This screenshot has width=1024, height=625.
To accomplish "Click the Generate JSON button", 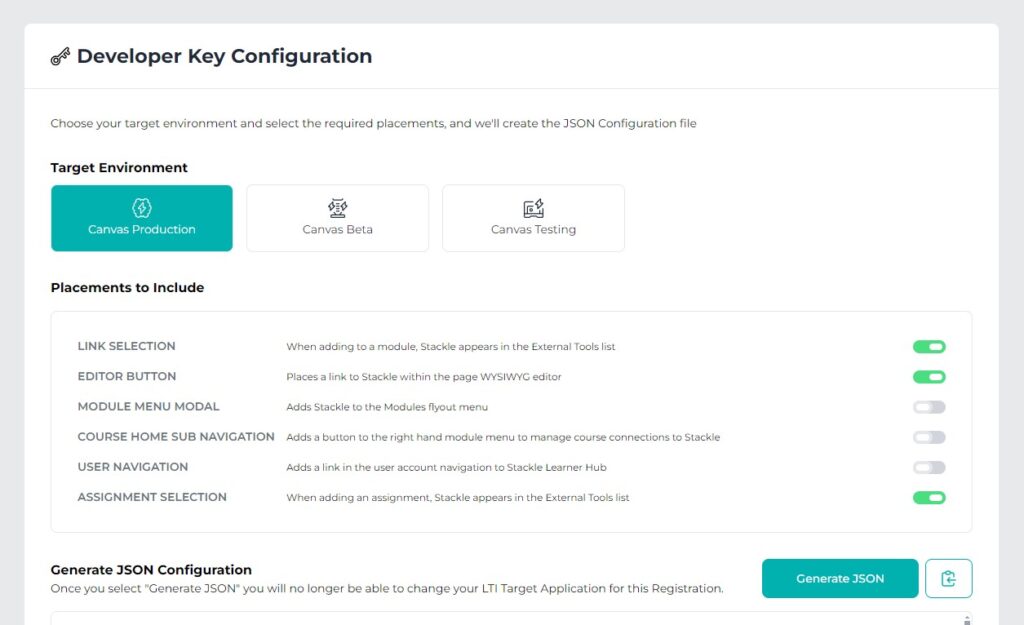I will pyautogui.click(x=839, y=578).
